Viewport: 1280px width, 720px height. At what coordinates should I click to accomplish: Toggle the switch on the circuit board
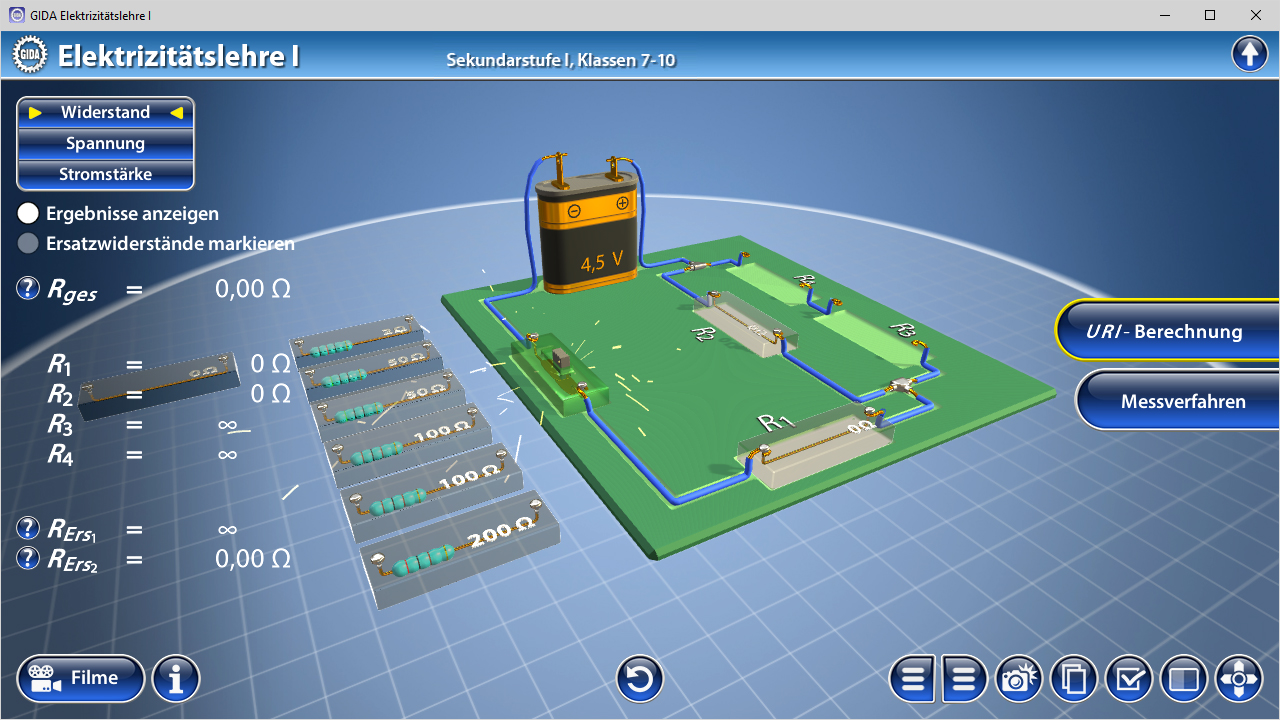tap(558, 358)
